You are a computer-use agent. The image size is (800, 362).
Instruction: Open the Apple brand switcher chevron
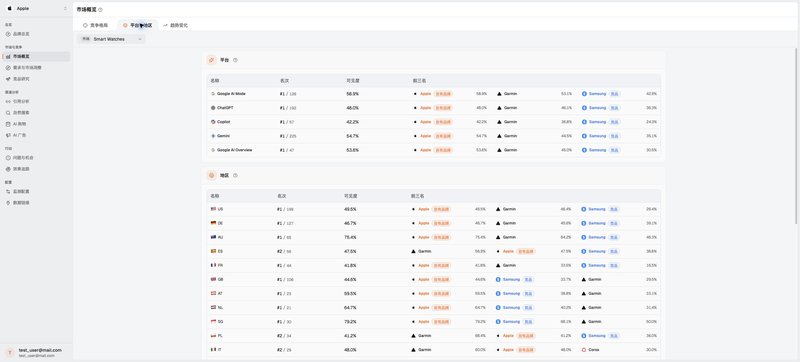click(65, 8)
